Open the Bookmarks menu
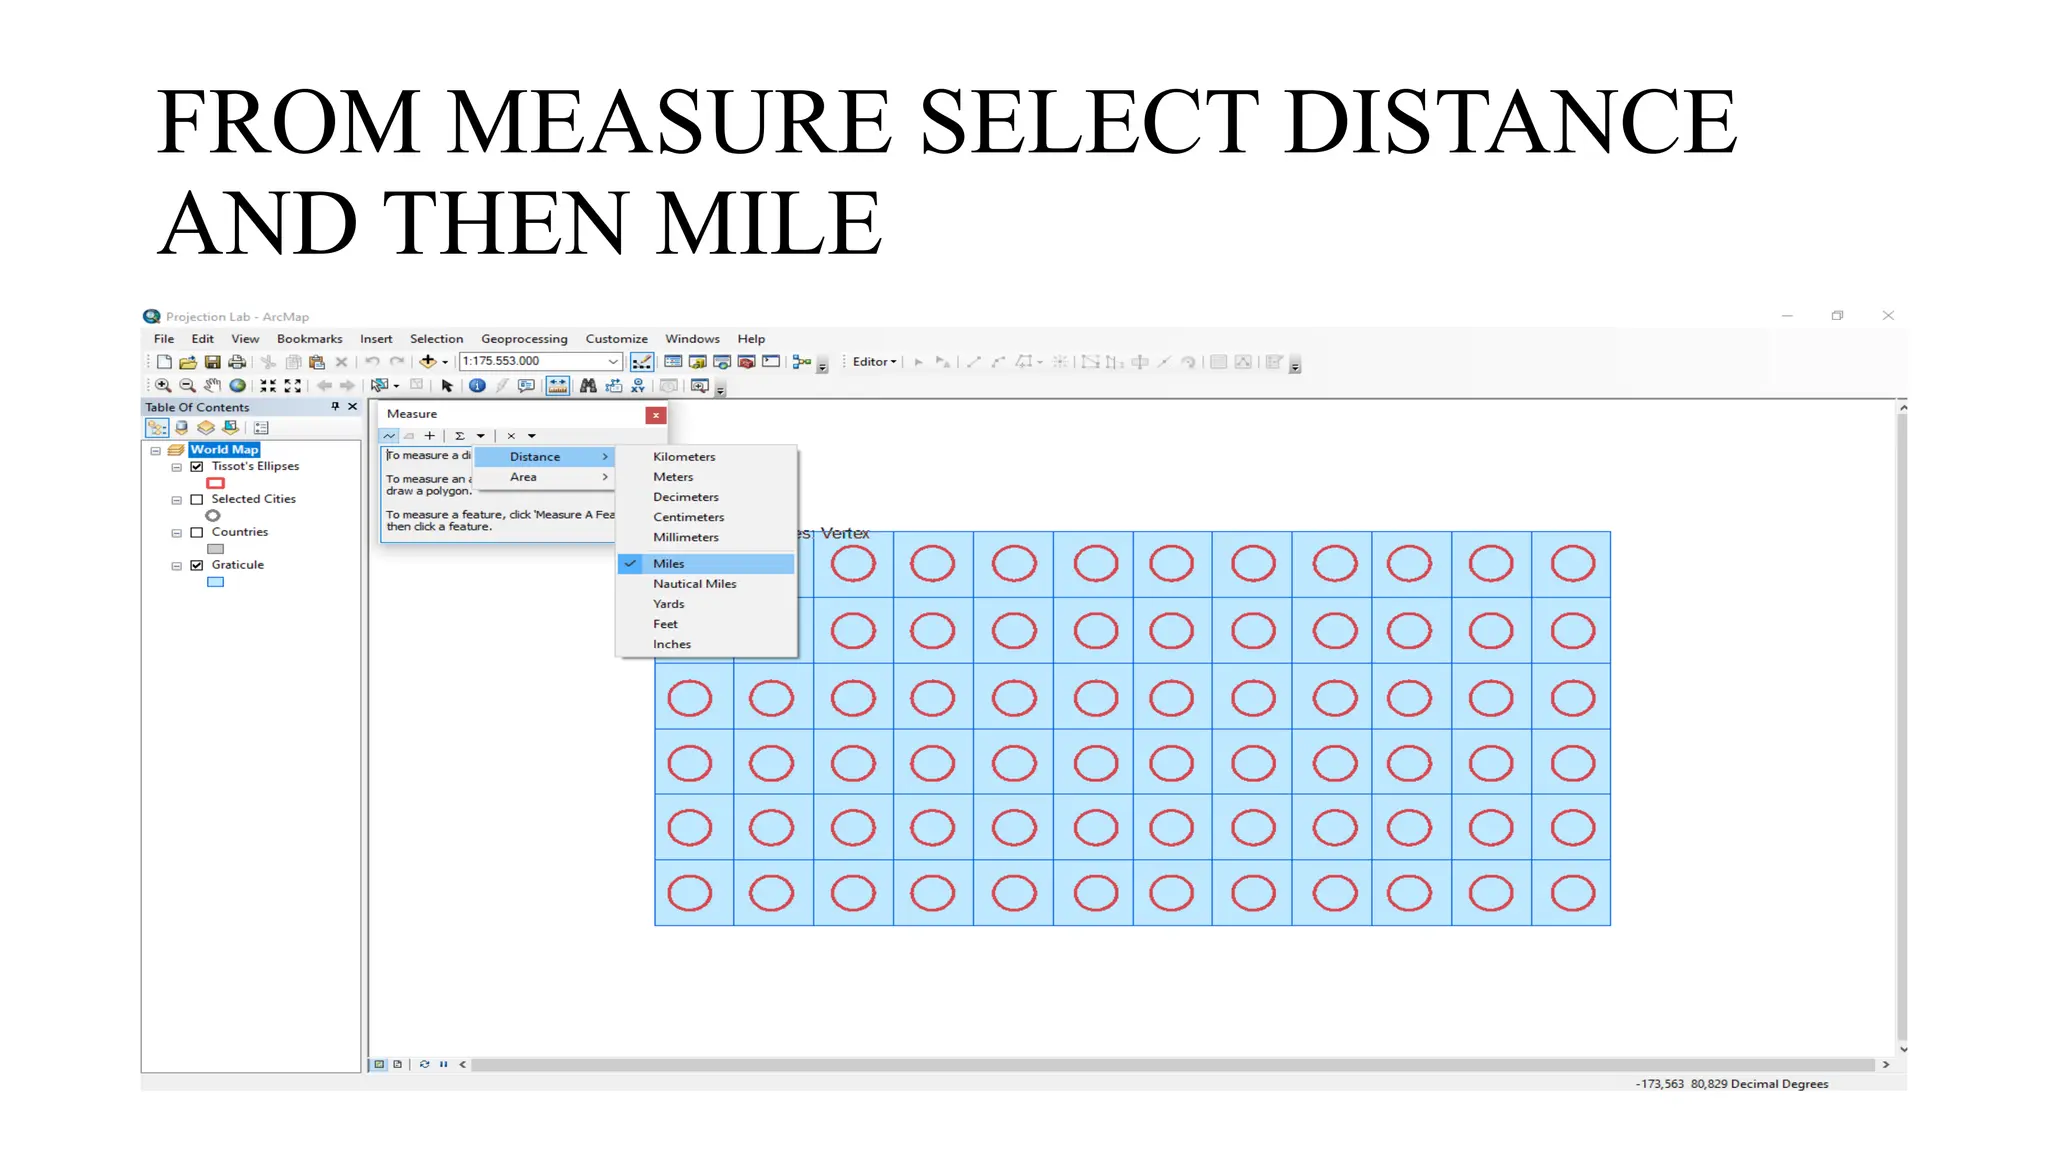This screenshot has width=2048, height=1152. pos(309,339)
